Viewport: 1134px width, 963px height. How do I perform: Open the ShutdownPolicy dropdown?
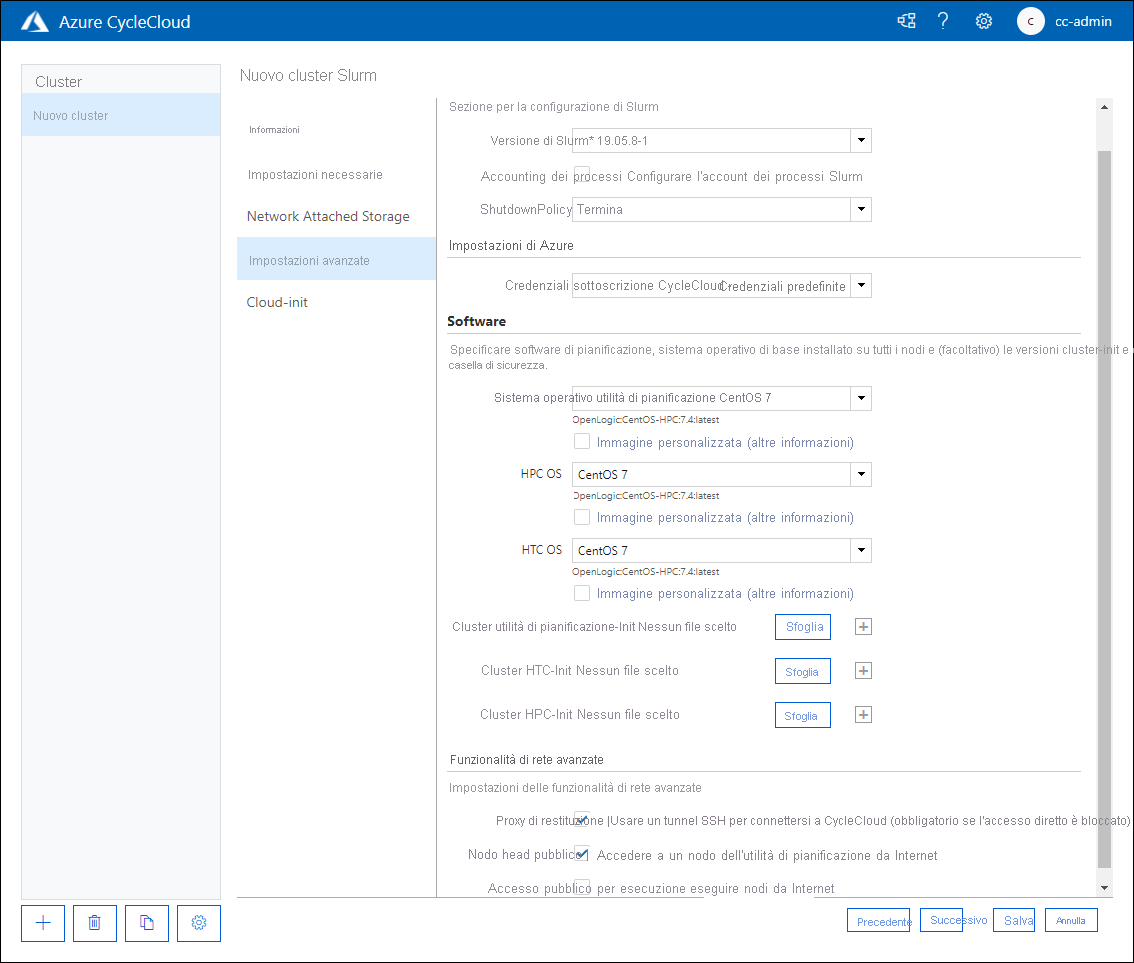(860, 209)
